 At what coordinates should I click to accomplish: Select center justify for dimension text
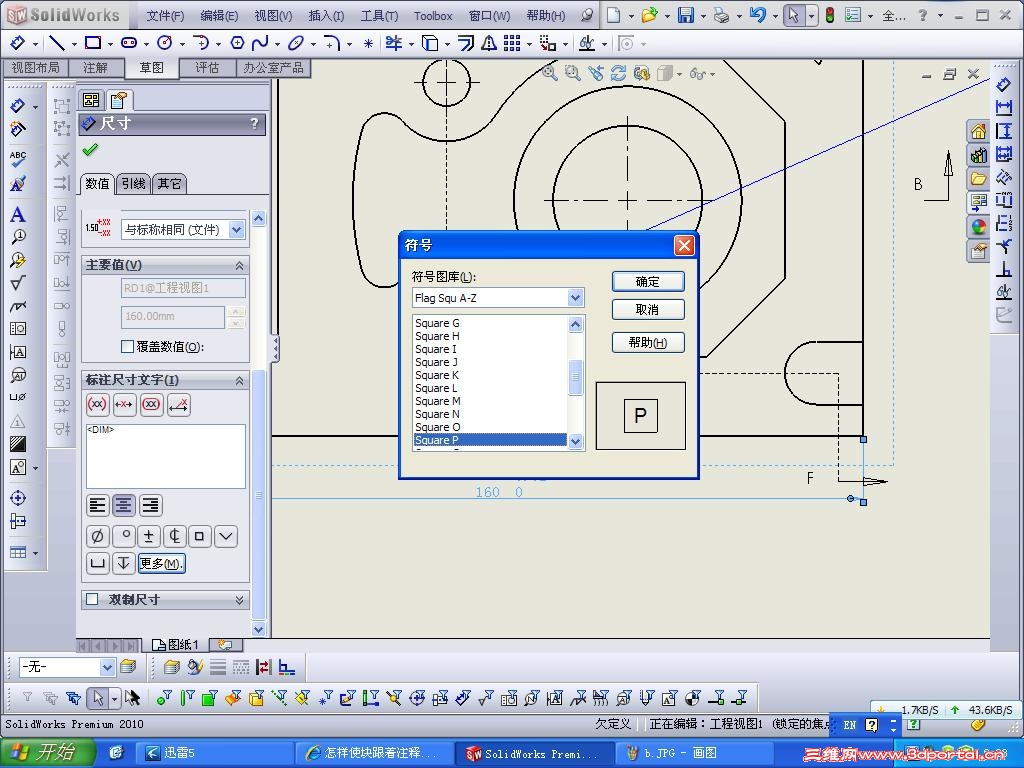tap(123, 505)
